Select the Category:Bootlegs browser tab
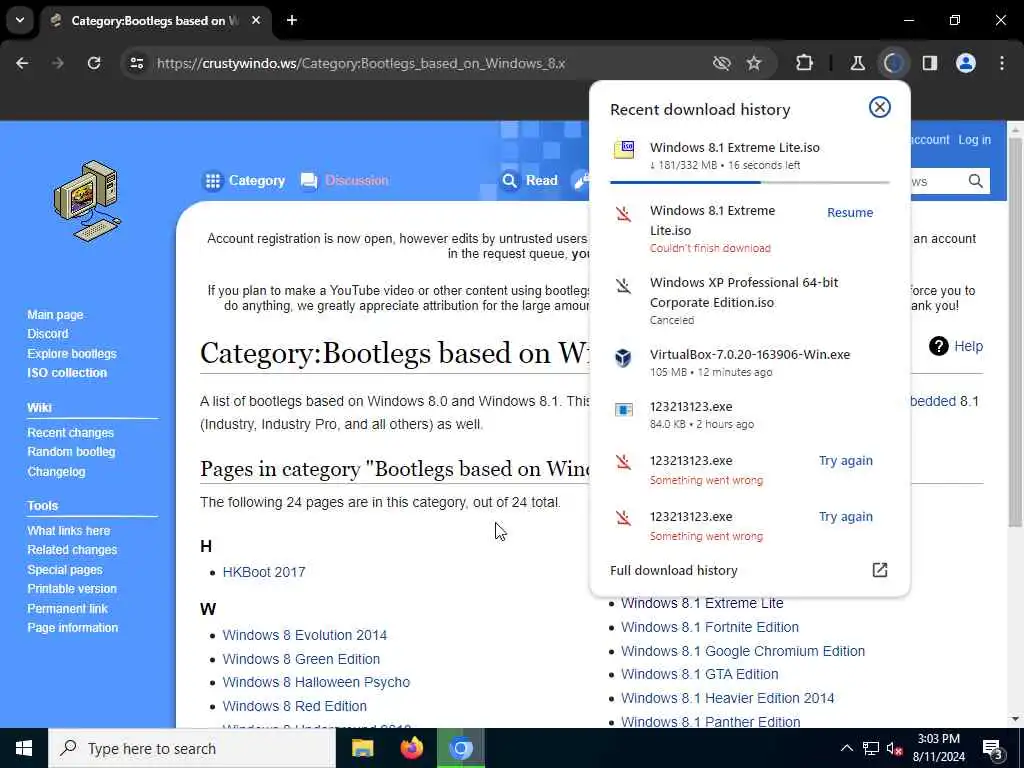1024x768 pixels. click(x=157, y=21)
